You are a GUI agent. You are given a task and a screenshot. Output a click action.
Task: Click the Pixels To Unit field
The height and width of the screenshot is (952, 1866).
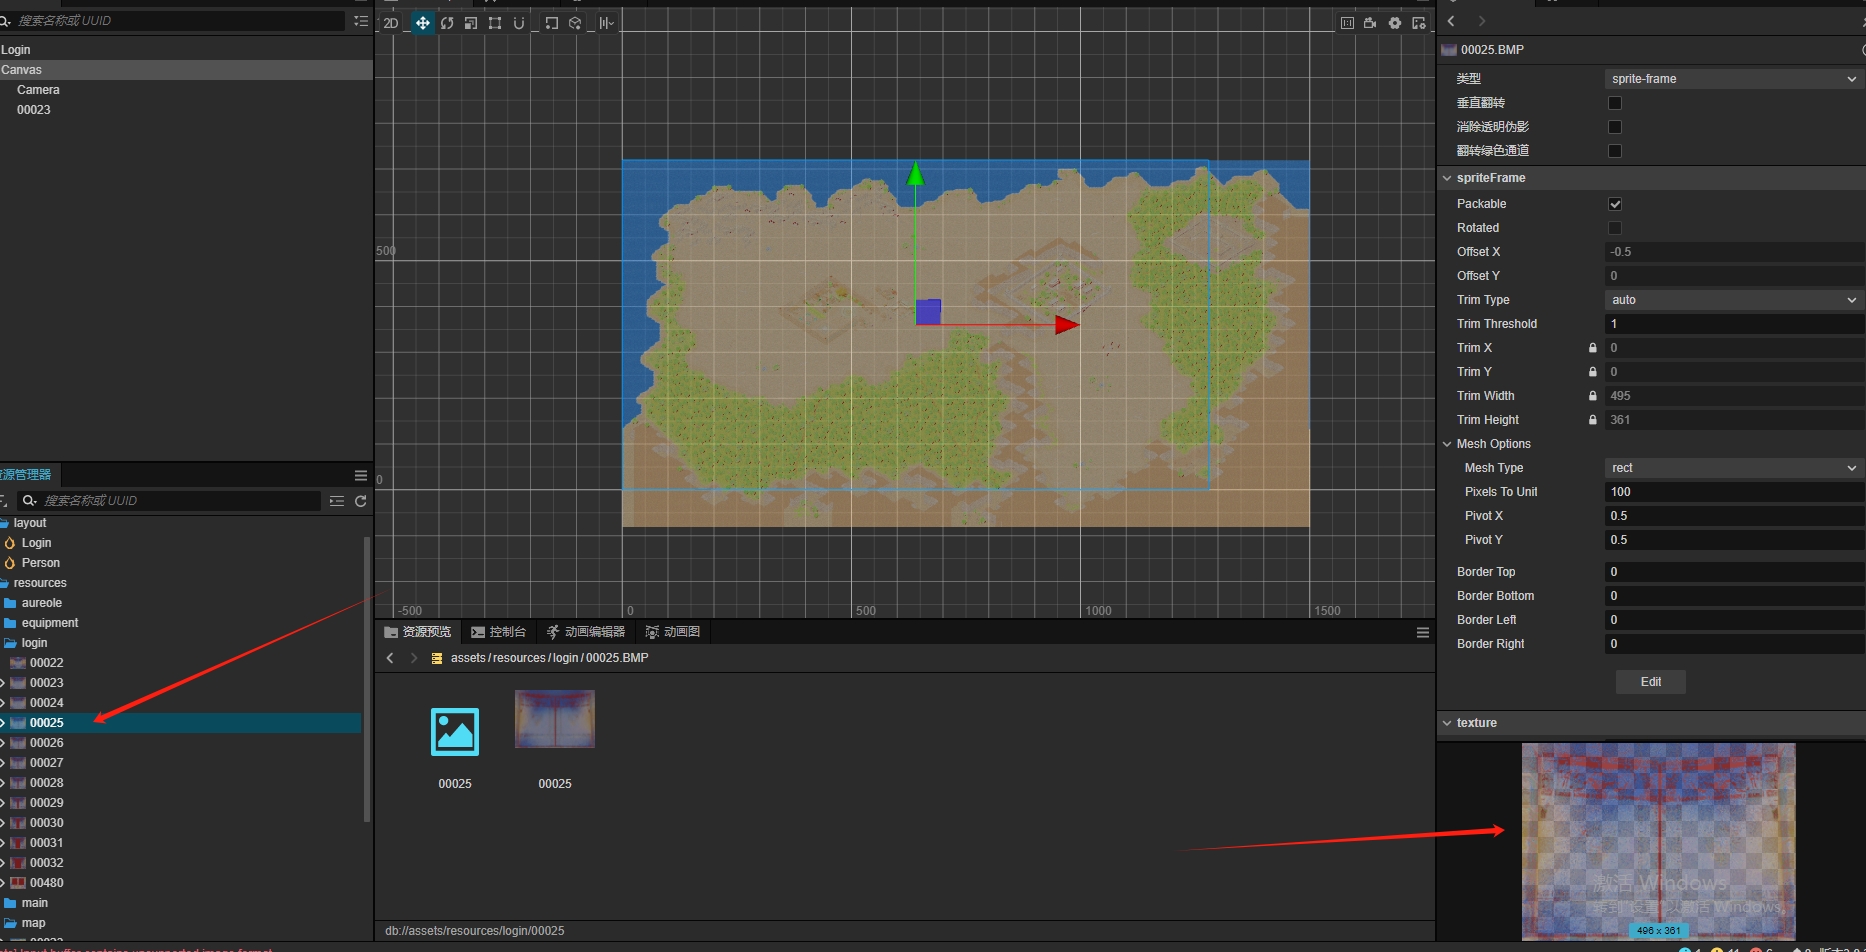click(1734, 492)
